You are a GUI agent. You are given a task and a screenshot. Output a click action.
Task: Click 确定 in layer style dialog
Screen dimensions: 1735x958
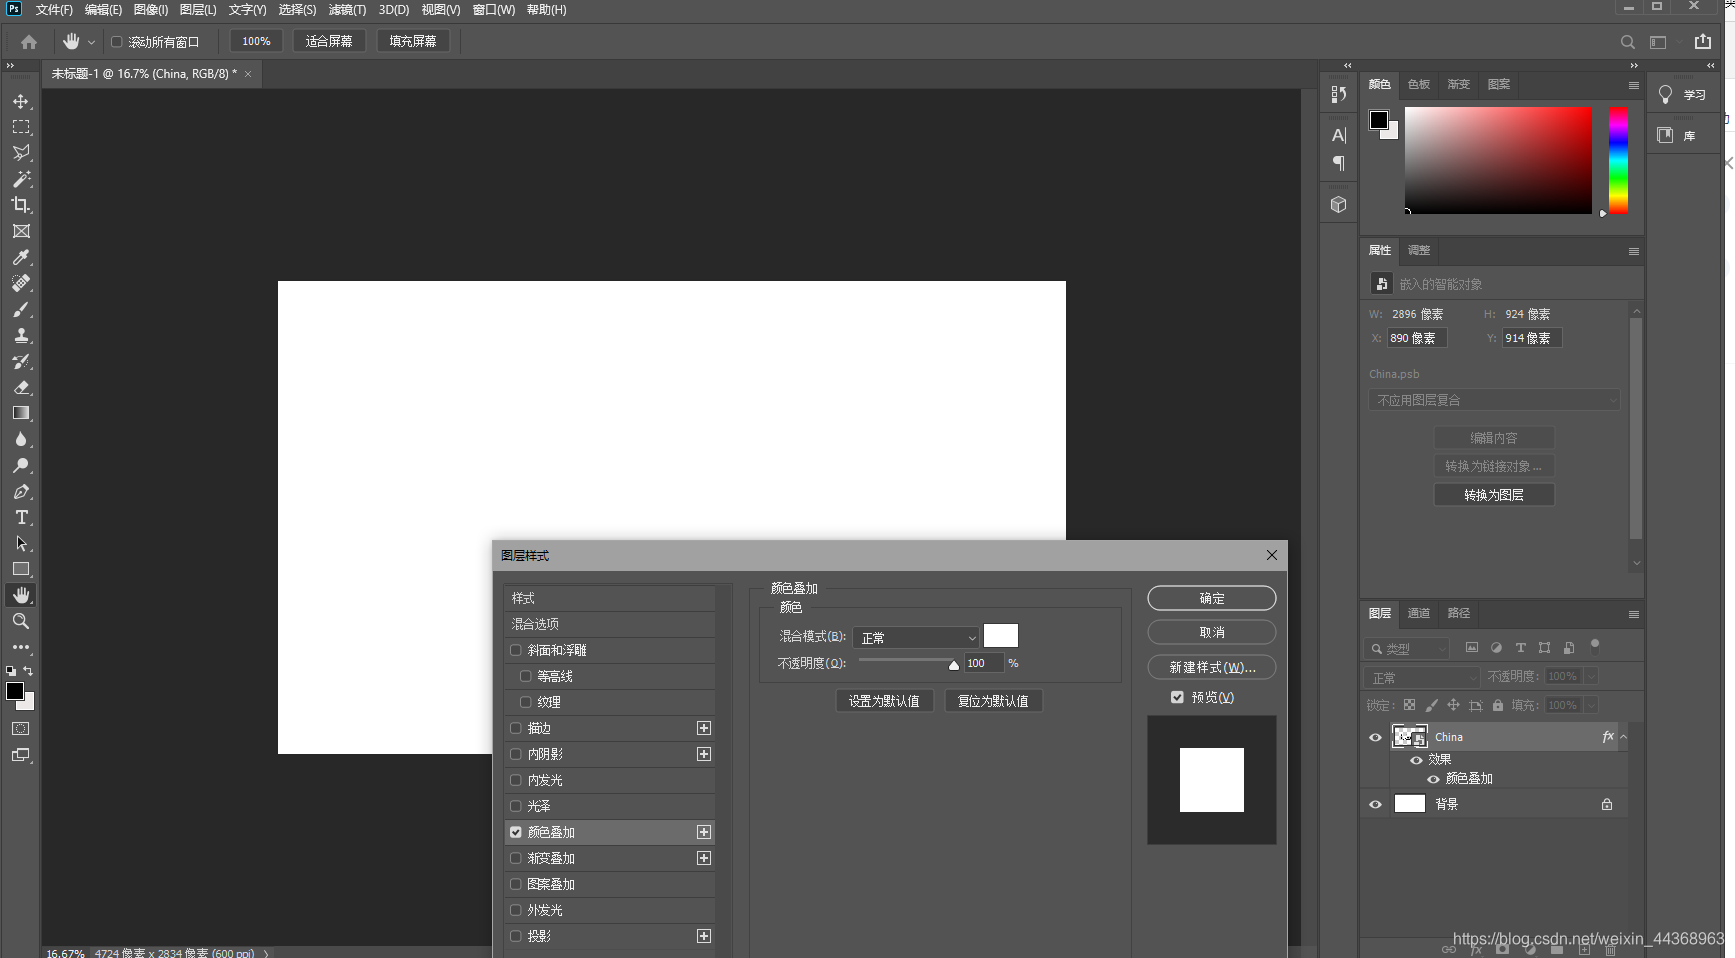(1211, 598)
